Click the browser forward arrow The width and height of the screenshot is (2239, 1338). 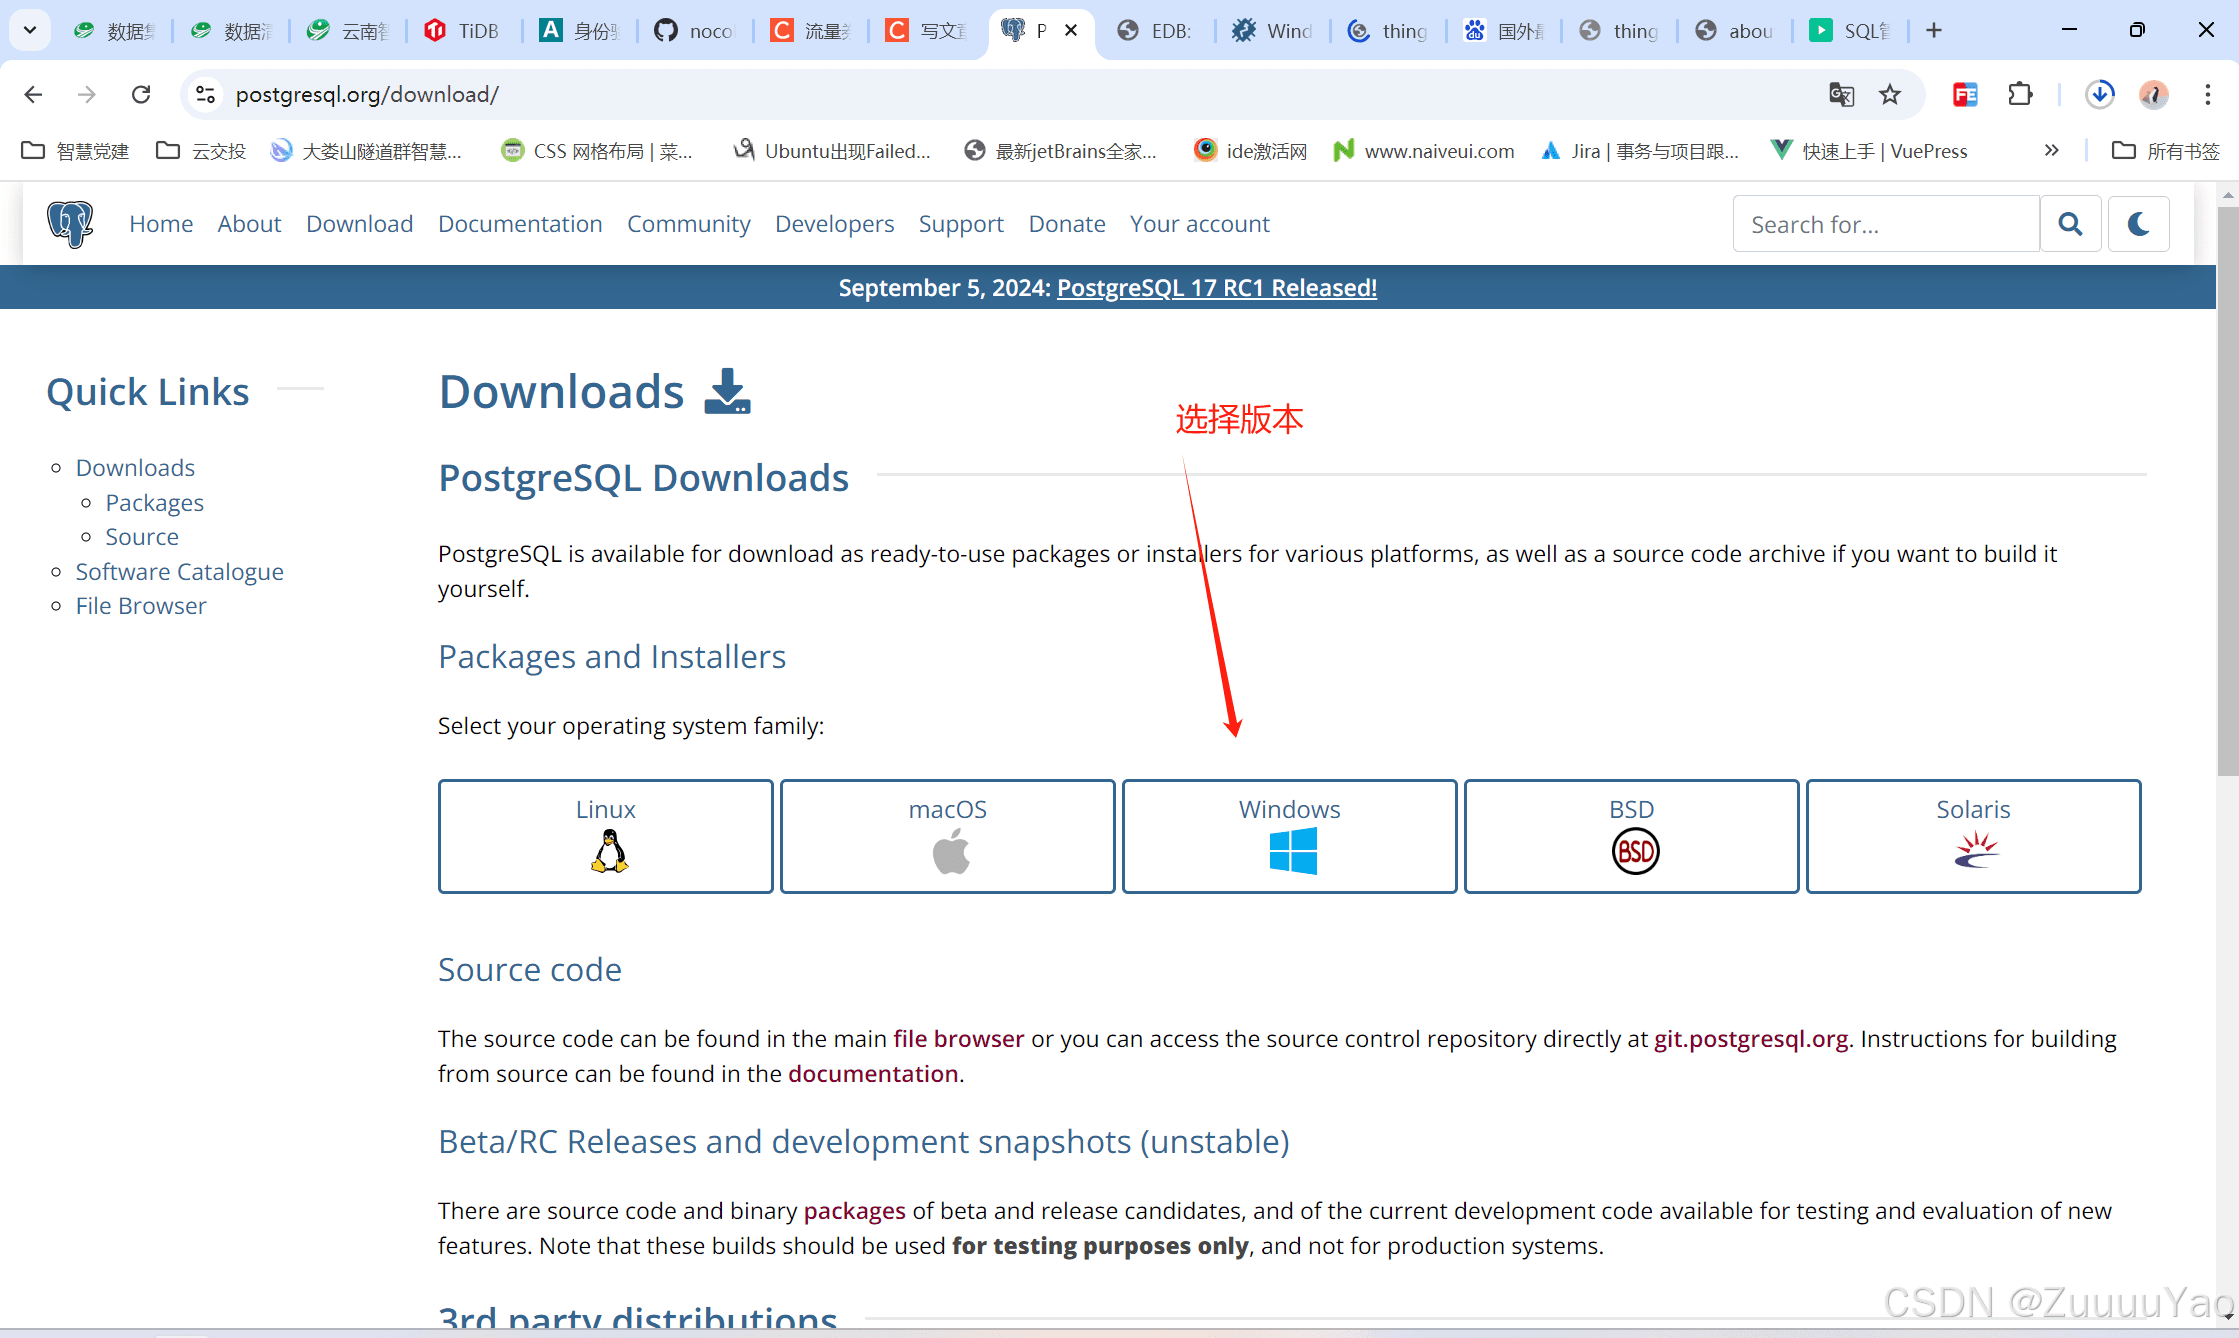click(x=87, y=94)
